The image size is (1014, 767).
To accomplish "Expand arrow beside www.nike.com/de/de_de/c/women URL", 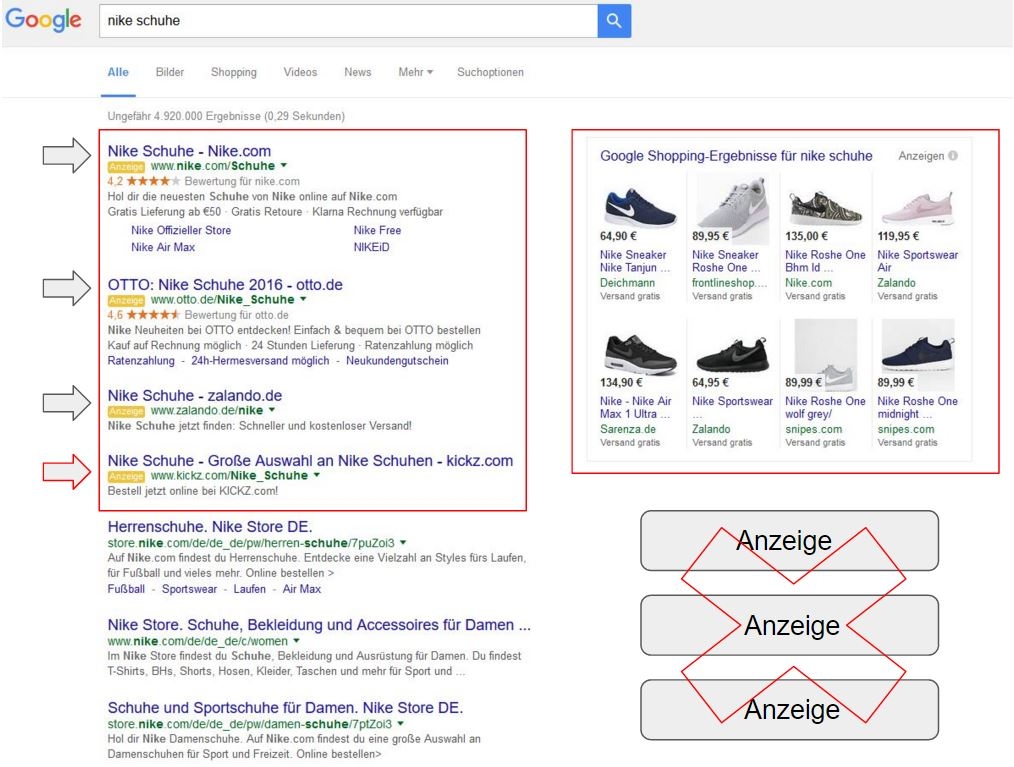I will (x=296, y=641).
